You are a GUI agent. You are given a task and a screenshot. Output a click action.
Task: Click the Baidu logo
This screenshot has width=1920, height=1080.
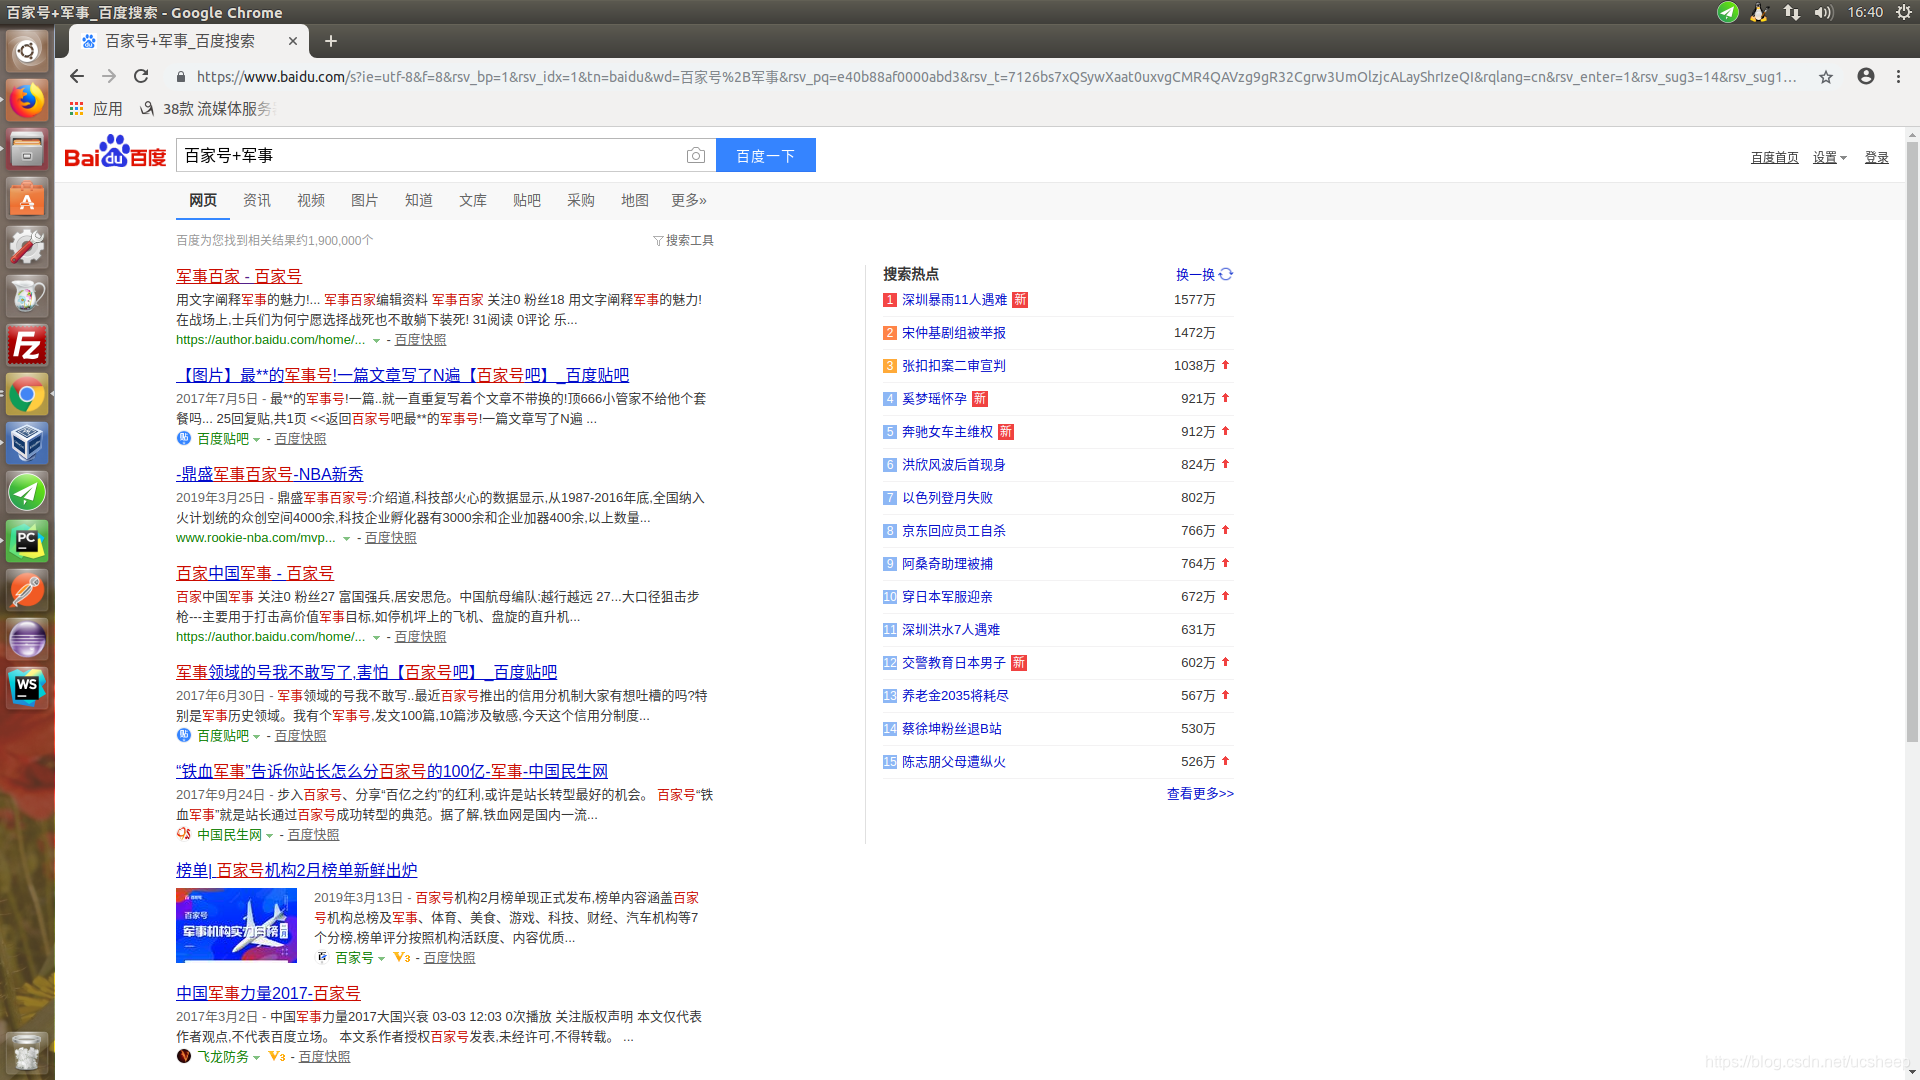click(x=115, y=152)
